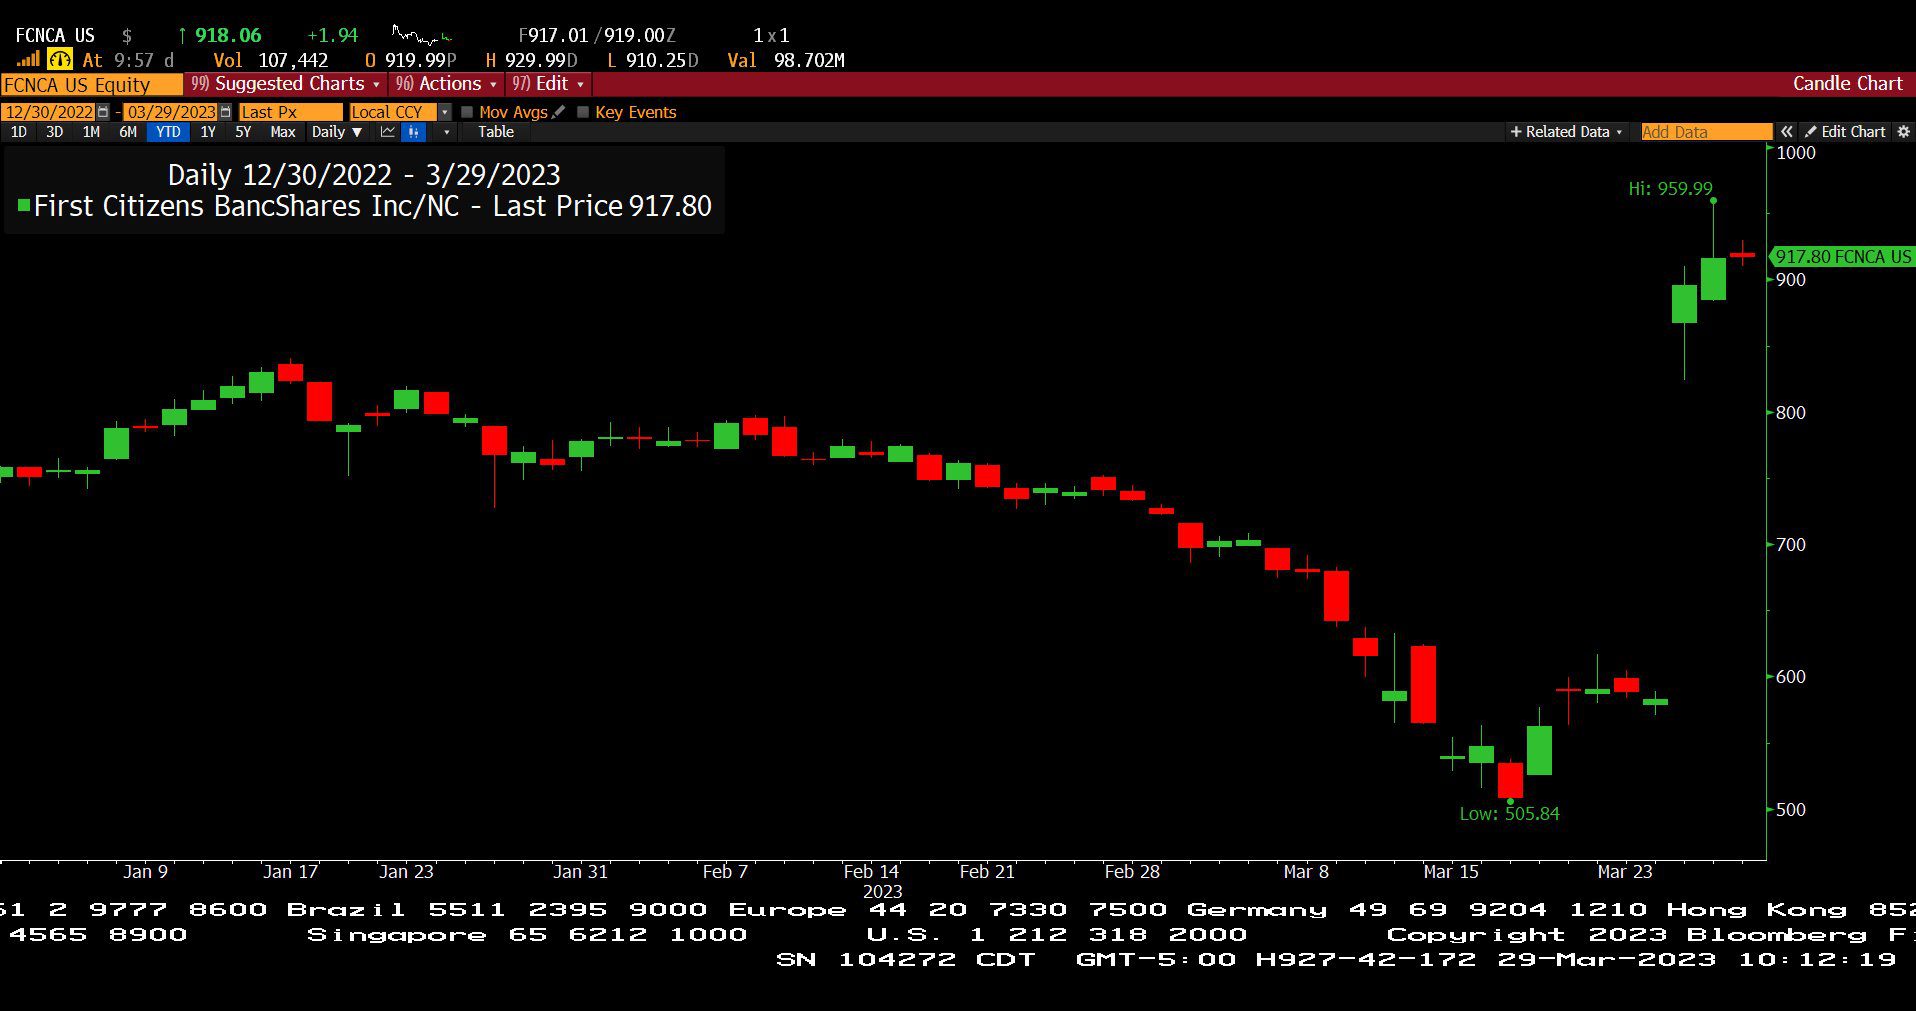Click the green up-arrow price indicator

pos(182,35)
